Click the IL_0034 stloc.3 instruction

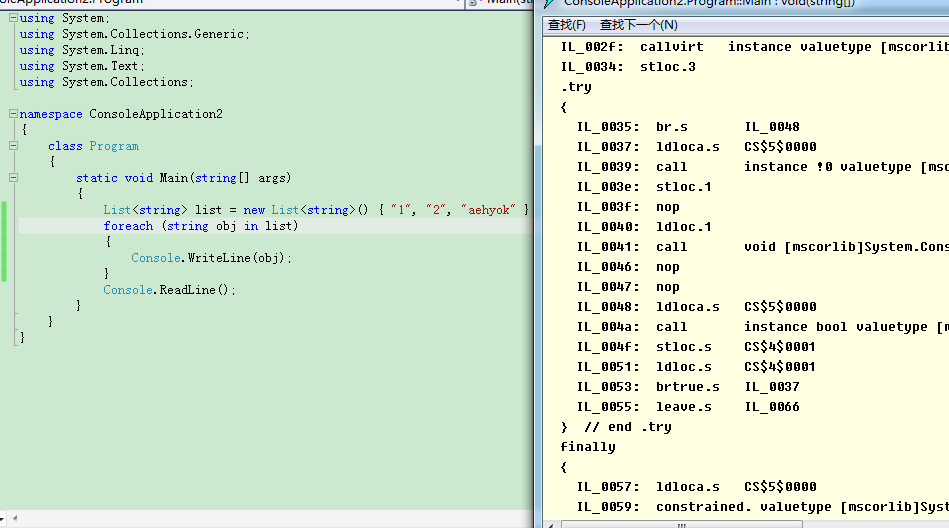(x=628, y=67)
